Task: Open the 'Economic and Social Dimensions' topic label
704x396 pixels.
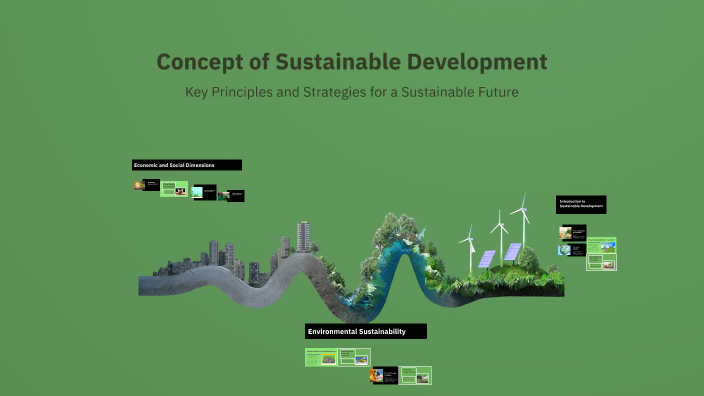Action: [x=187, y=165]
